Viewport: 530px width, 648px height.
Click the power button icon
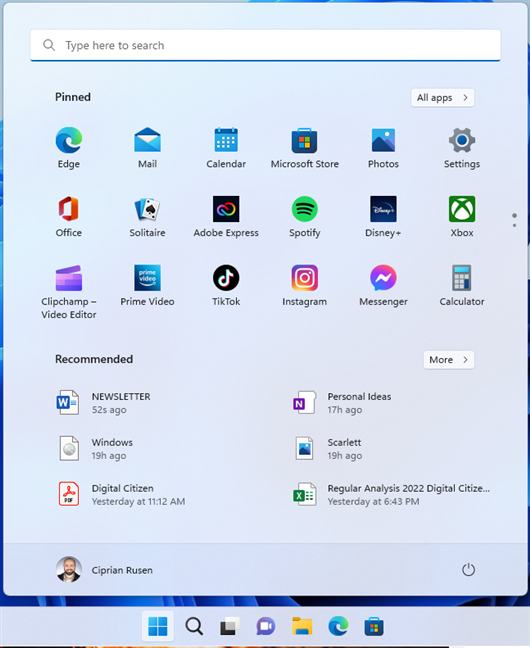pyautogui.click(x=468, y=570)
